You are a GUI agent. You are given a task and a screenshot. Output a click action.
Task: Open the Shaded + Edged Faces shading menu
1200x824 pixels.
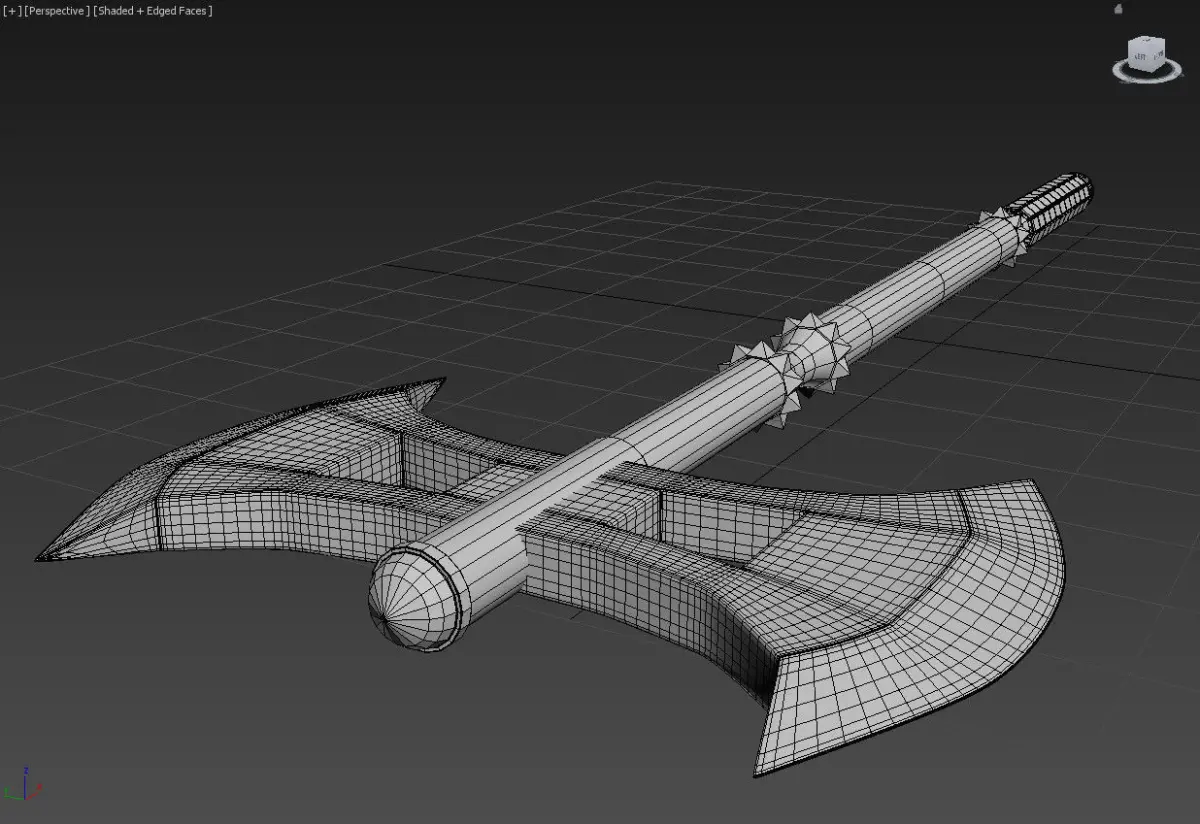tap(152, 11)
